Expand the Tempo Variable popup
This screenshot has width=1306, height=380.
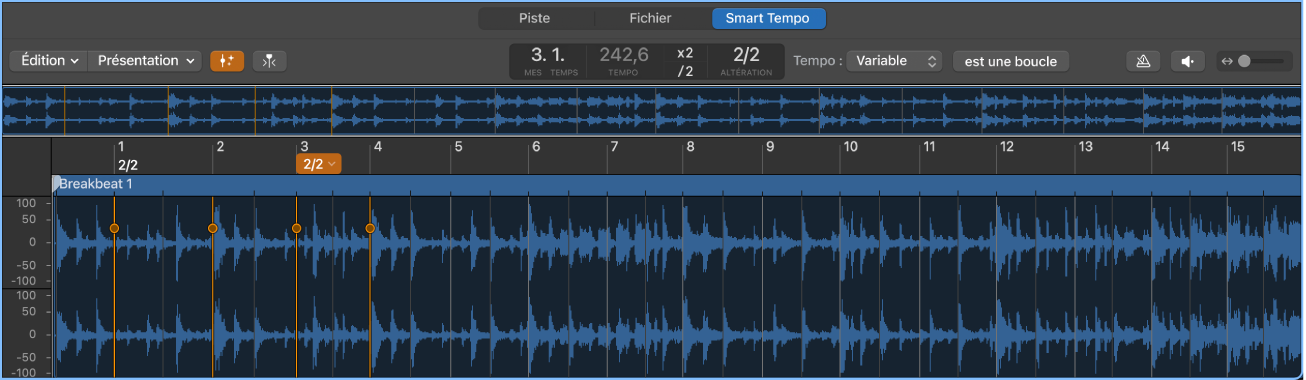click(894, 61)
